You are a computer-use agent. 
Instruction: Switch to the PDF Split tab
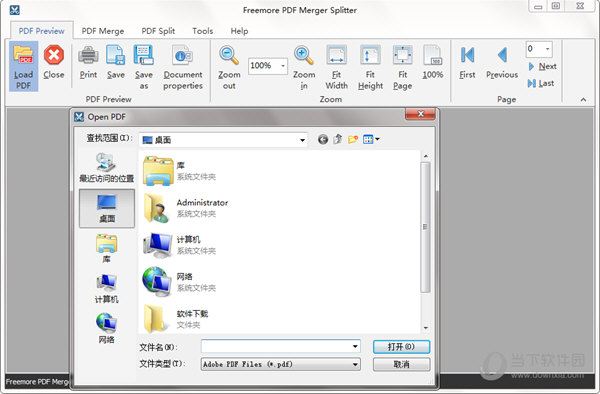[x=158, y=31]
